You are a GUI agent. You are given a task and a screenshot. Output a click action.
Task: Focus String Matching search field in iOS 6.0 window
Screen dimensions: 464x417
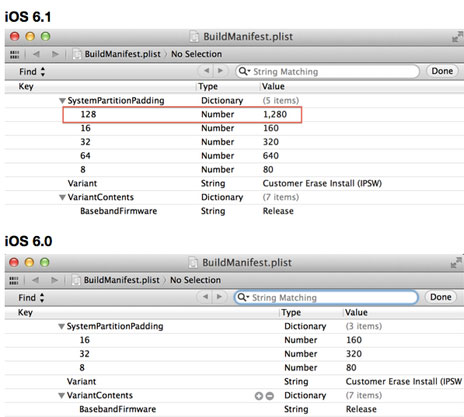coord(326,297)
